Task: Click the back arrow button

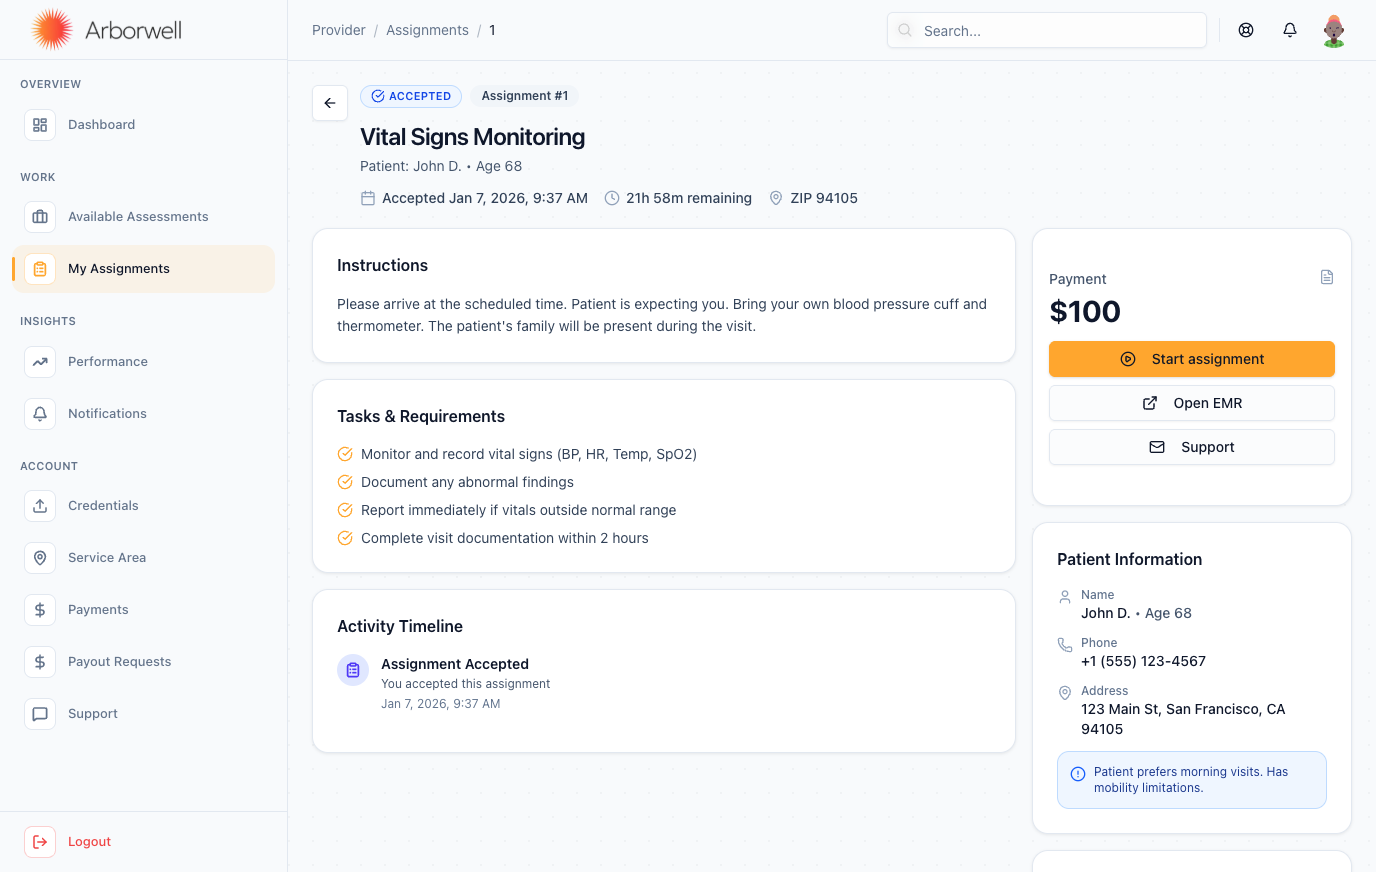Action: [x=330, y=103]
